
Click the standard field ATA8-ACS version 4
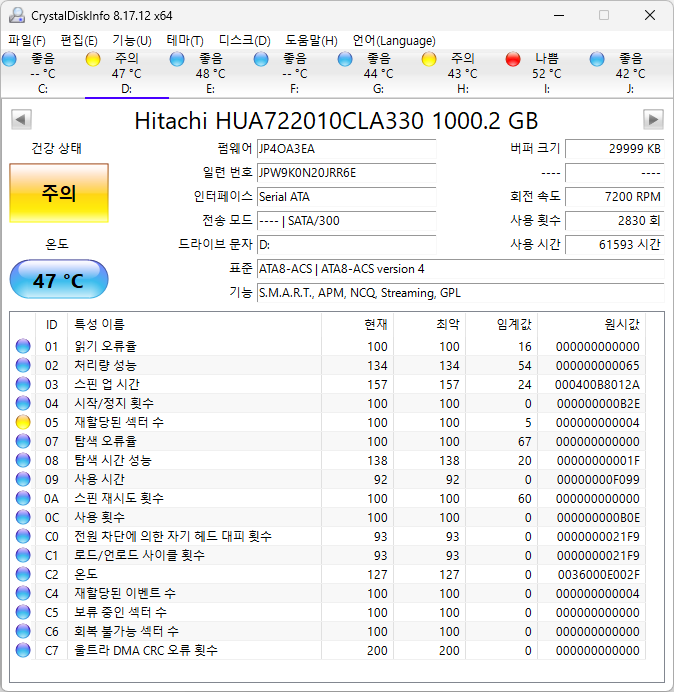(x=460, y=269)
